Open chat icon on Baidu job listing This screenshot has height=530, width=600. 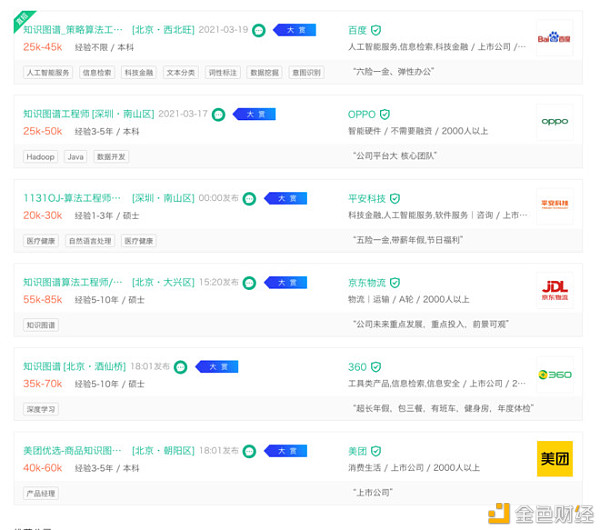coord(258,30)
